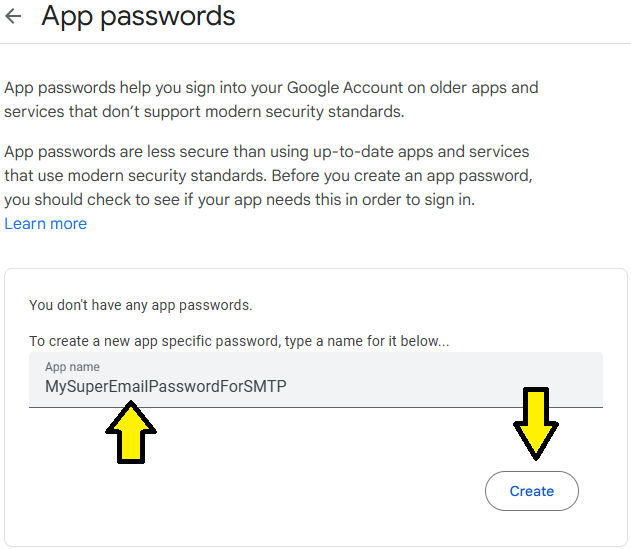Click the underline beneath the App name field
This screenshot has height=549, width=631.
[x=315, y=407]
